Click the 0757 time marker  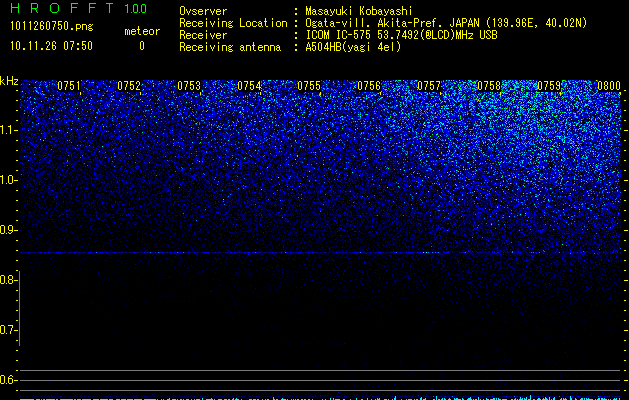click(x=429, y=86)
